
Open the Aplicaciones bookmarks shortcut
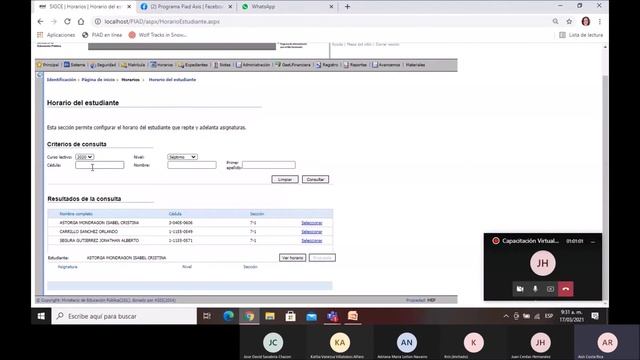pyautogui.click(x=56, y=35)
